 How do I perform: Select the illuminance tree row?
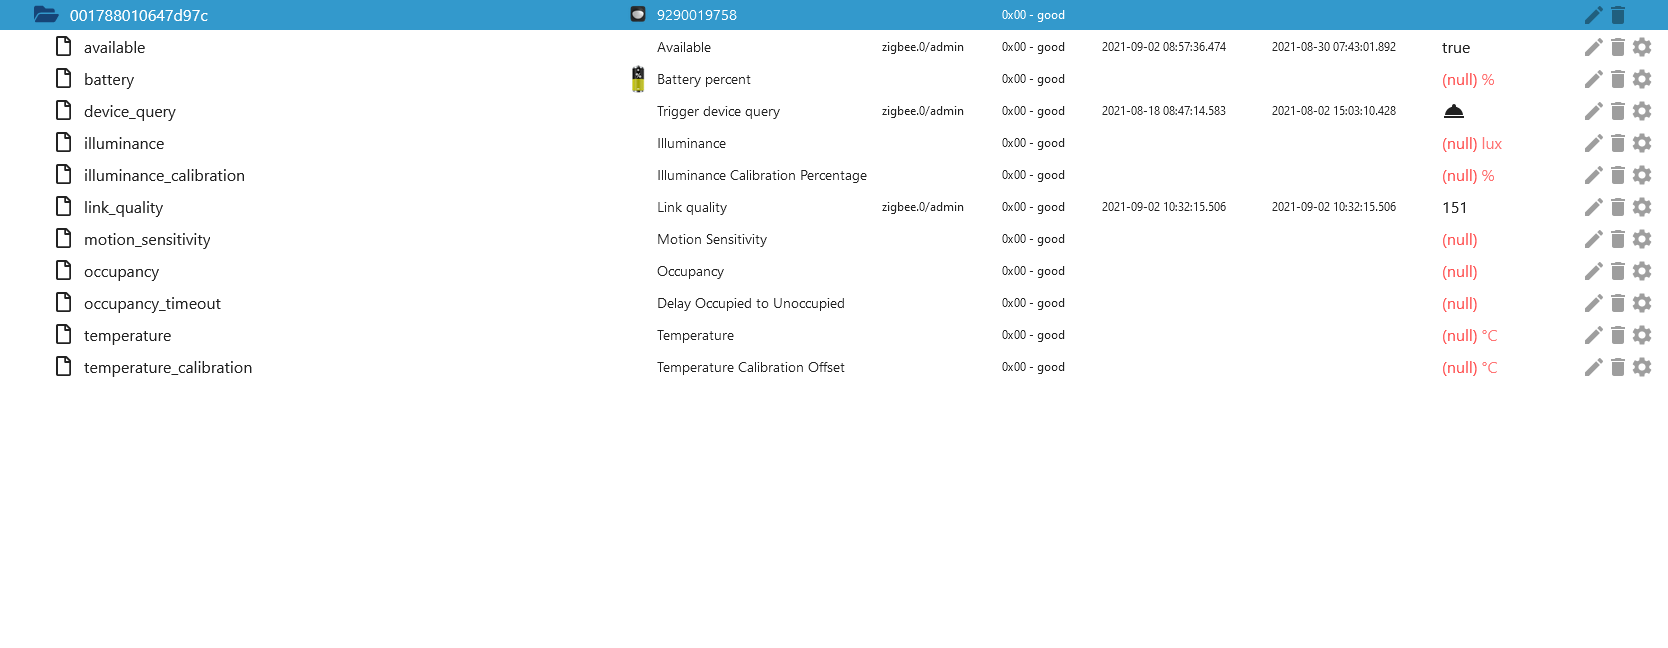(834, 143)
